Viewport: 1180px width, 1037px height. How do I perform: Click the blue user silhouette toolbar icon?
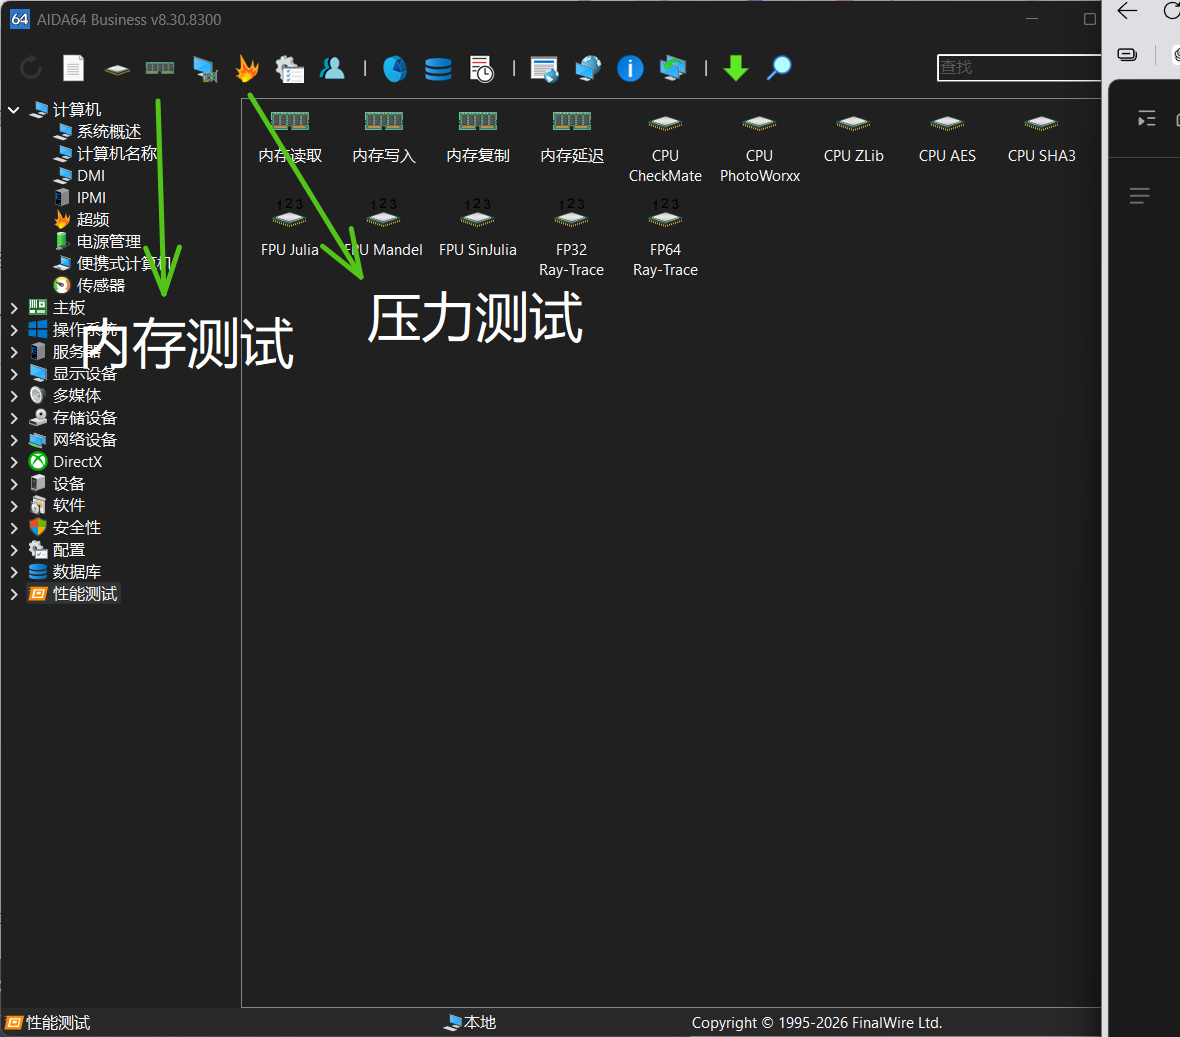tap(332, 68)
